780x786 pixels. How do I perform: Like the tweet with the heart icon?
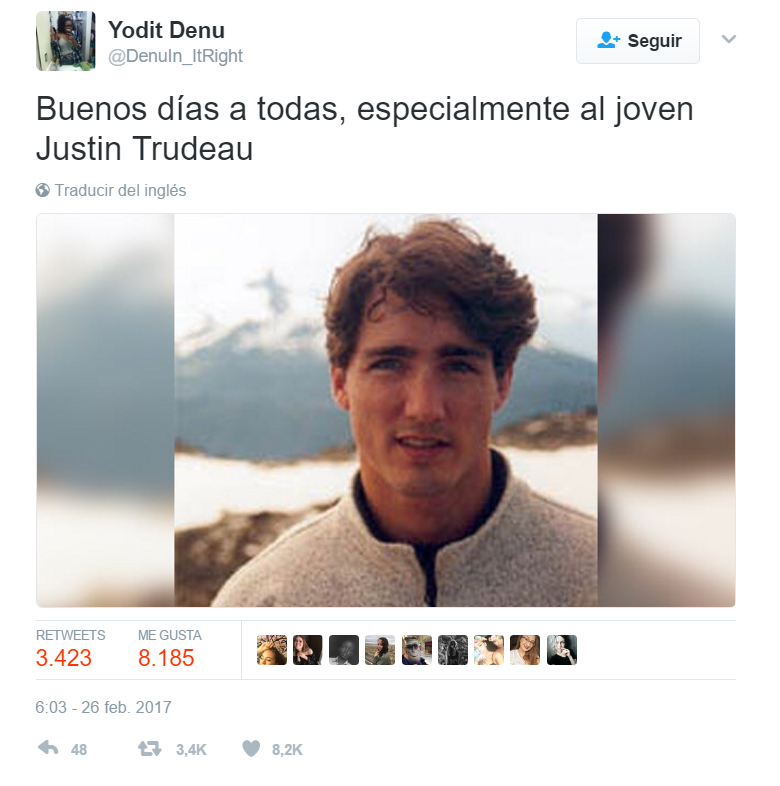251,749
